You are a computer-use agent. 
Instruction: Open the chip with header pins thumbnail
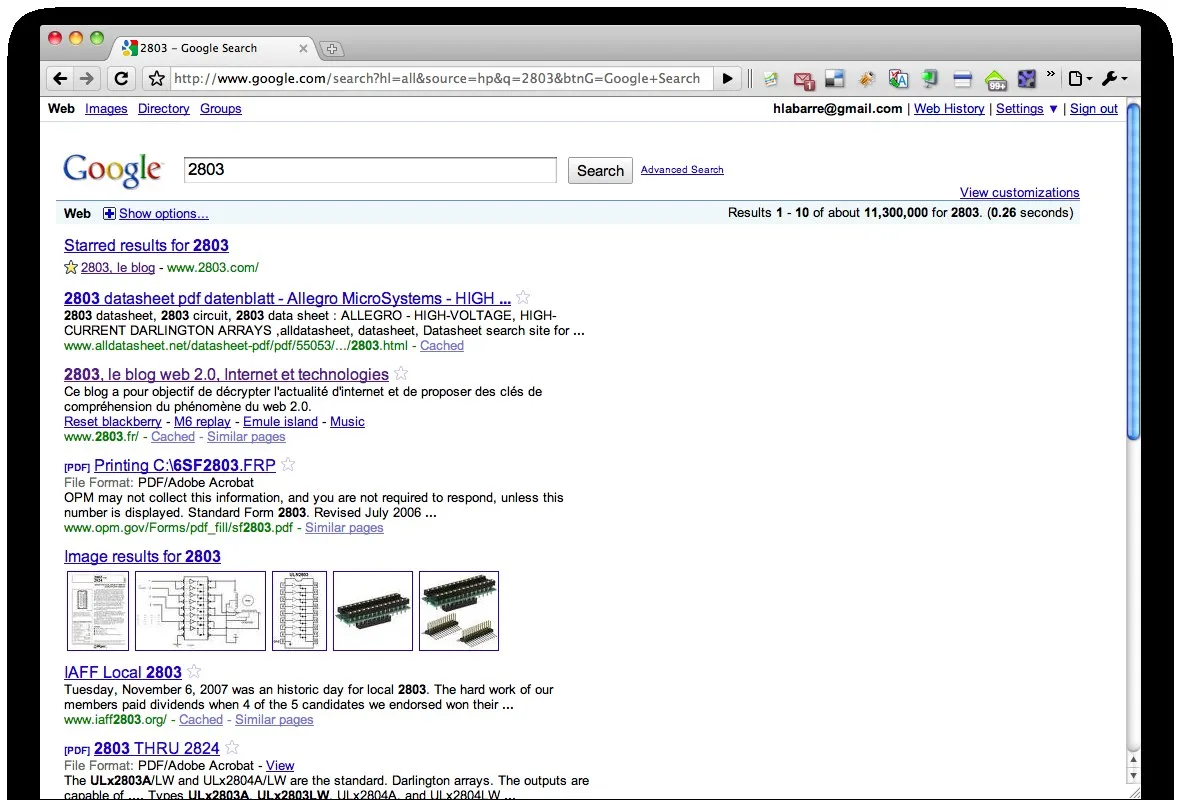pos(459,611)
